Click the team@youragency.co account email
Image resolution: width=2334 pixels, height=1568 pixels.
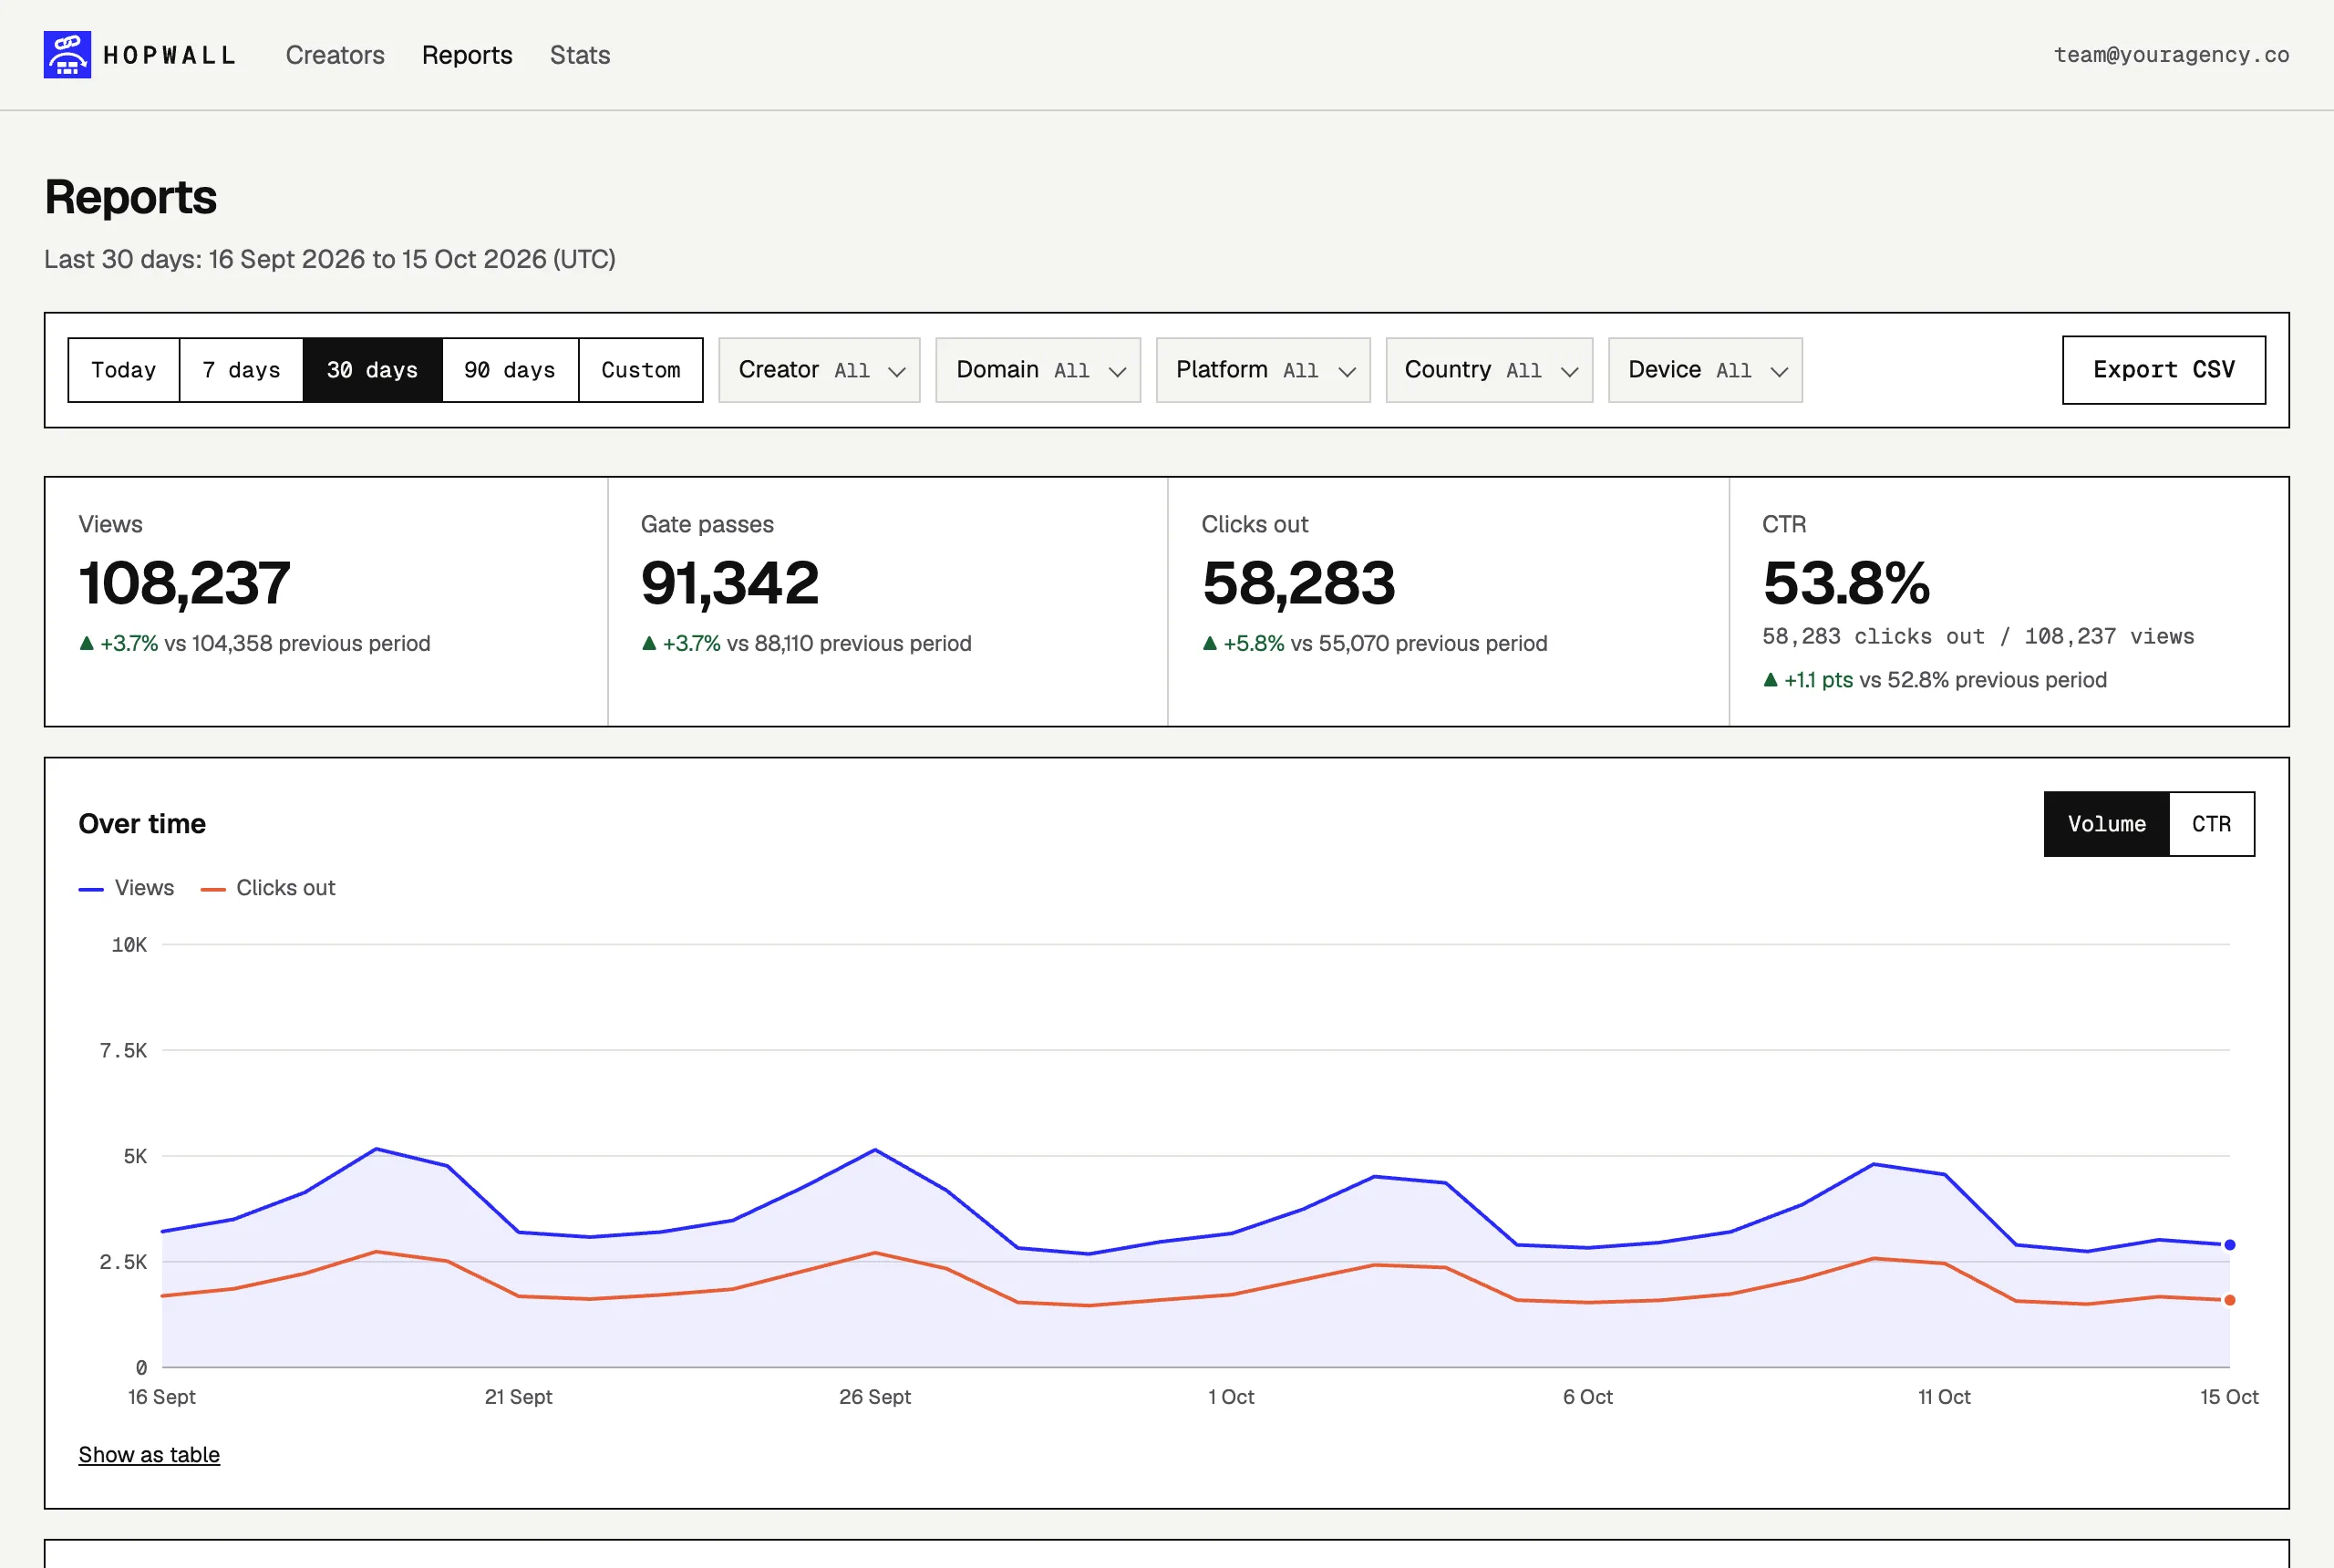2172,55
